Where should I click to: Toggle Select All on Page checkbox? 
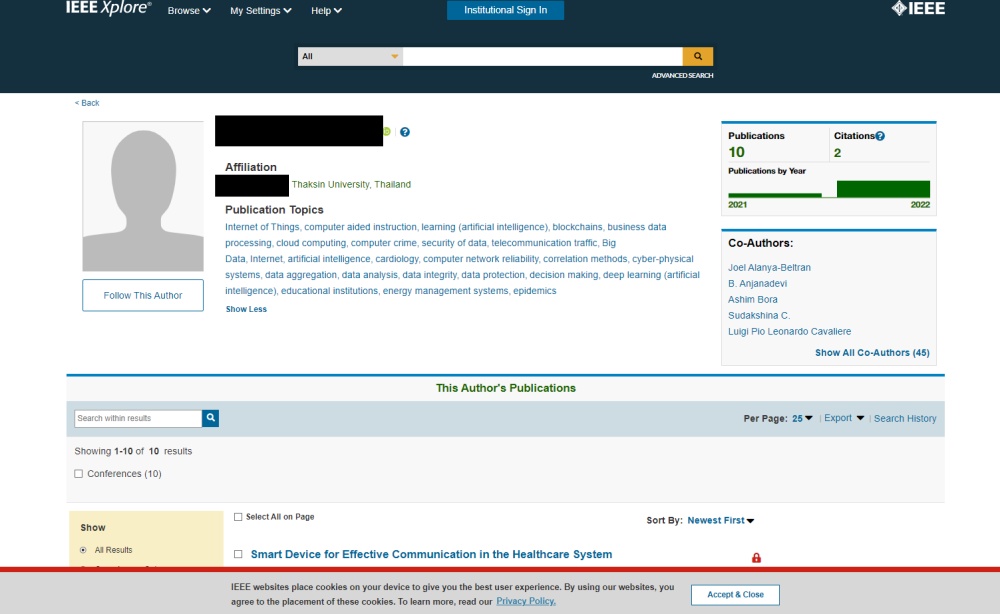tap(238, 517)
